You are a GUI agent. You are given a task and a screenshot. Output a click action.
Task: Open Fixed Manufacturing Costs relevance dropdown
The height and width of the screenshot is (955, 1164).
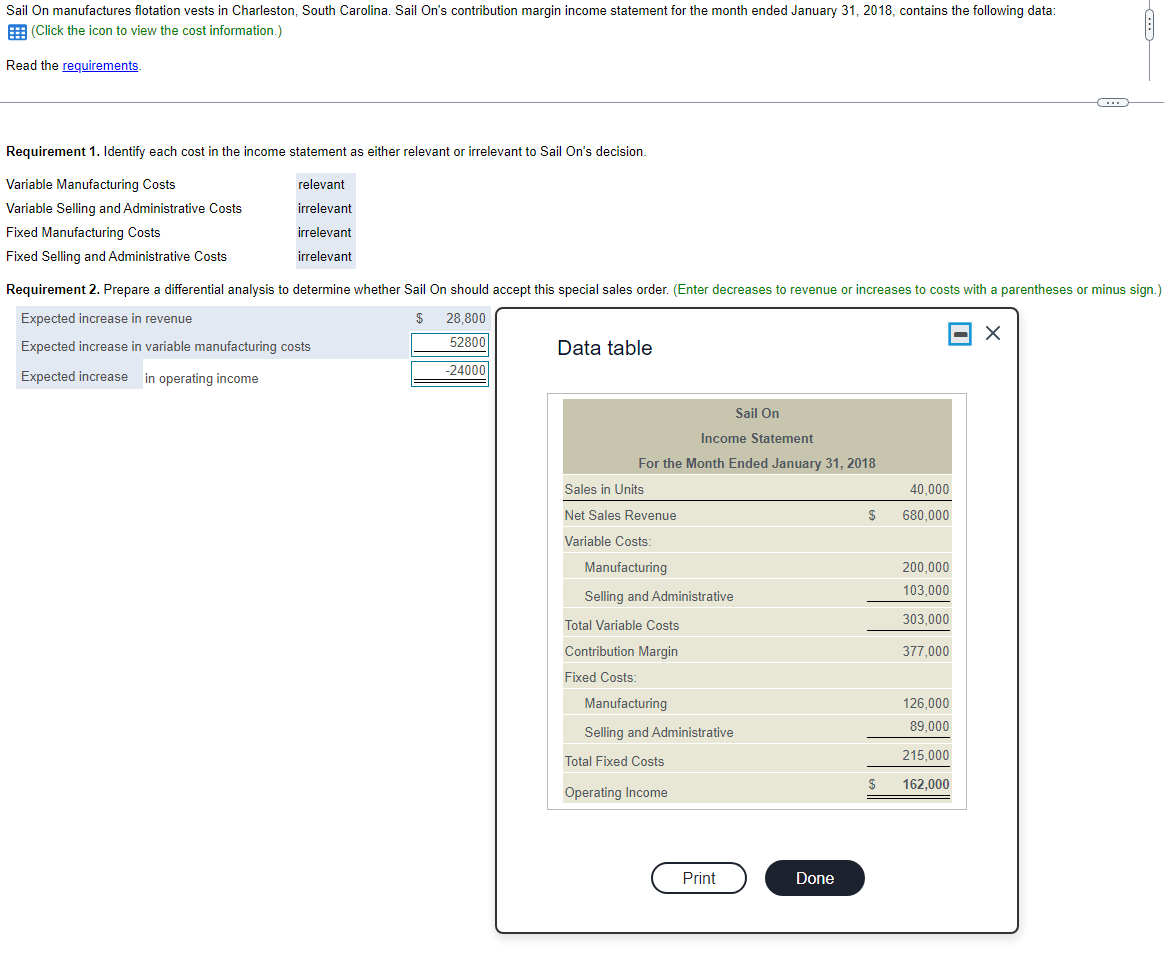[325, 232]
